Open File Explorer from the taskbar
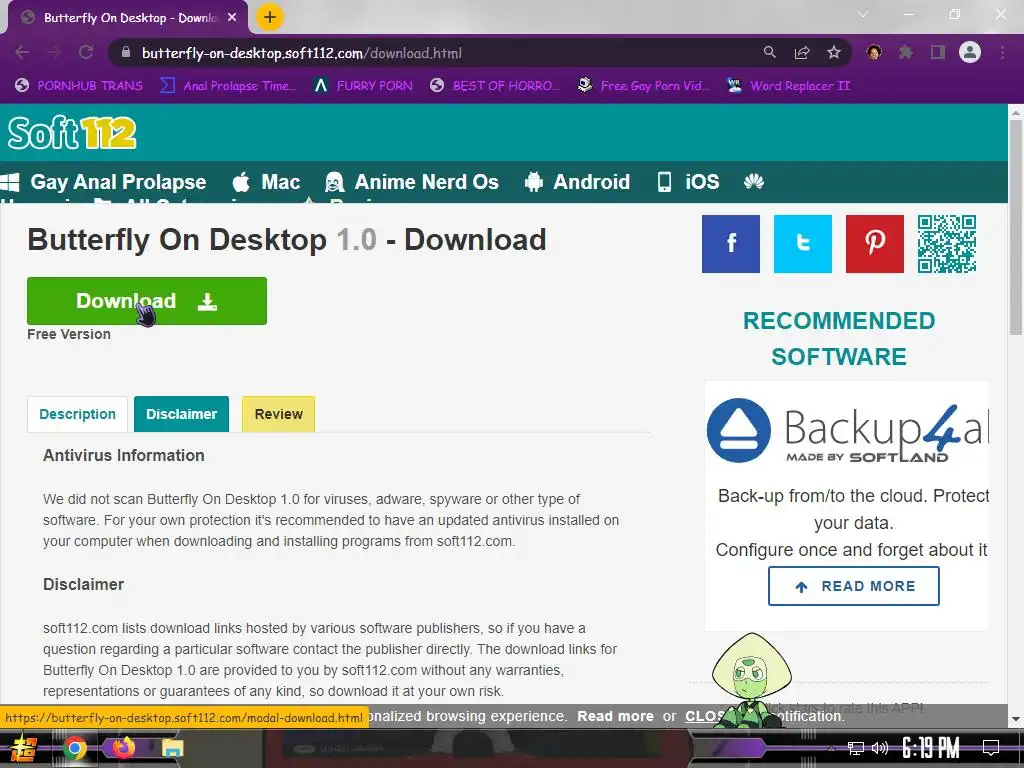 point(172,748)
